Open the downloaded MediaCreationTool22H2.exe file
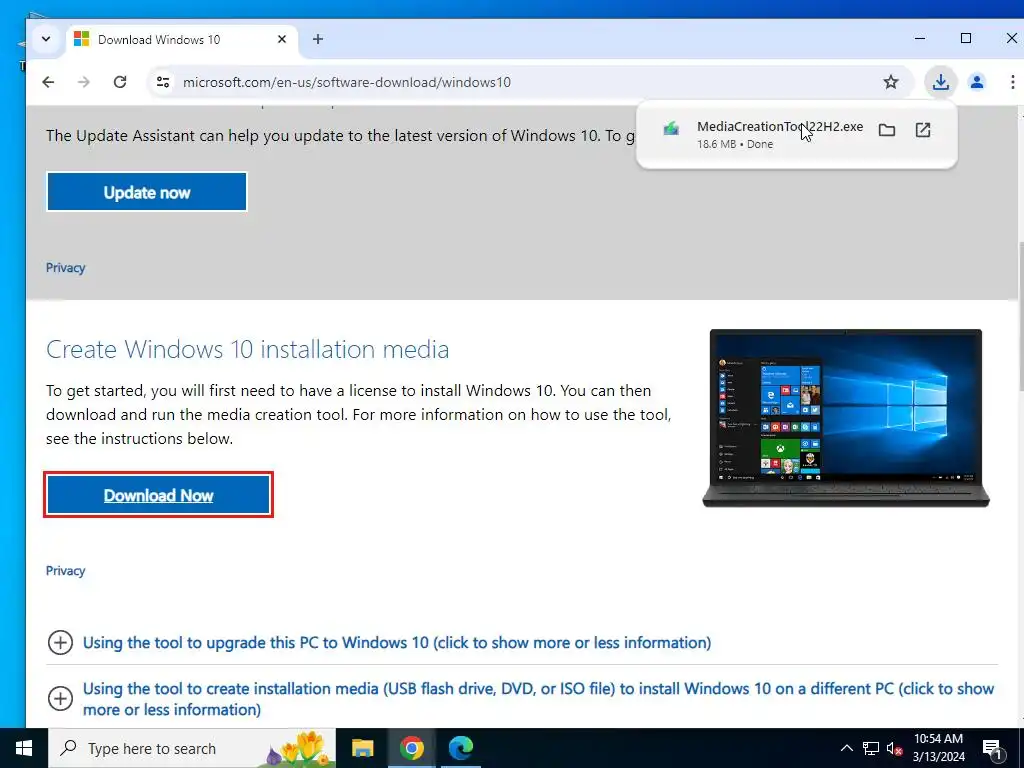The image size is (1024, 768). coord(780,127)
